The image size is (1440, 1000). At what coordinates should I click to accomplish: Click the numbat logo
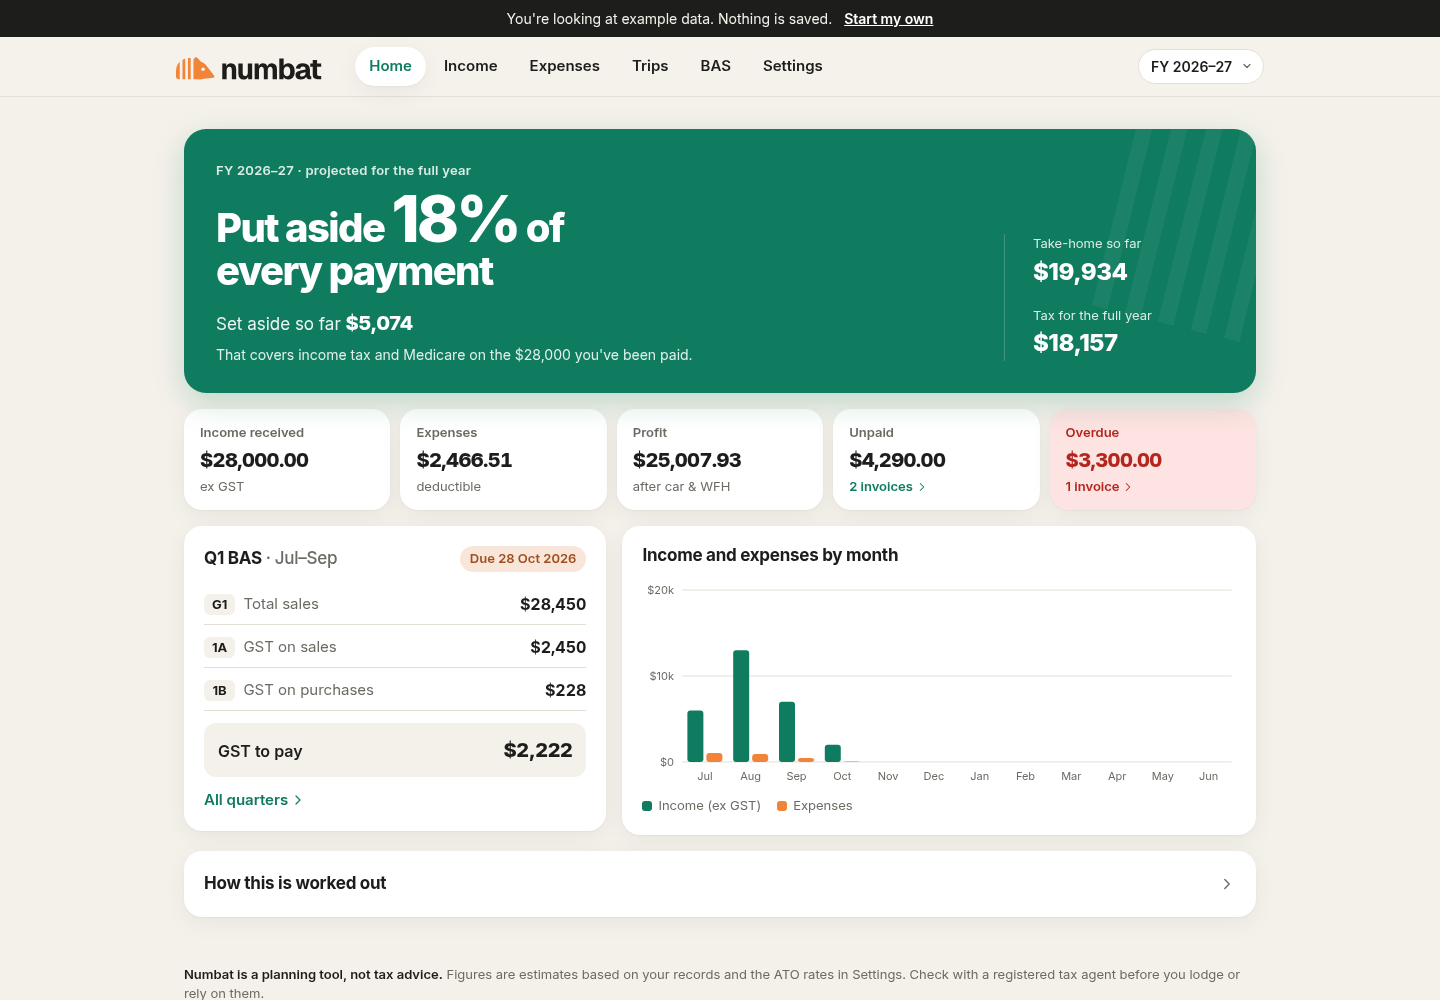point(248,68)
